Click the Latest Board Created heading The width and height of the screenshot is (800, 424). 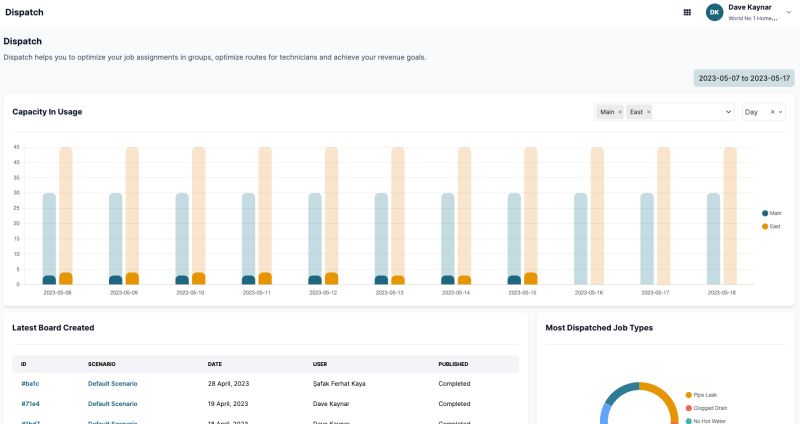pos(53,328)
